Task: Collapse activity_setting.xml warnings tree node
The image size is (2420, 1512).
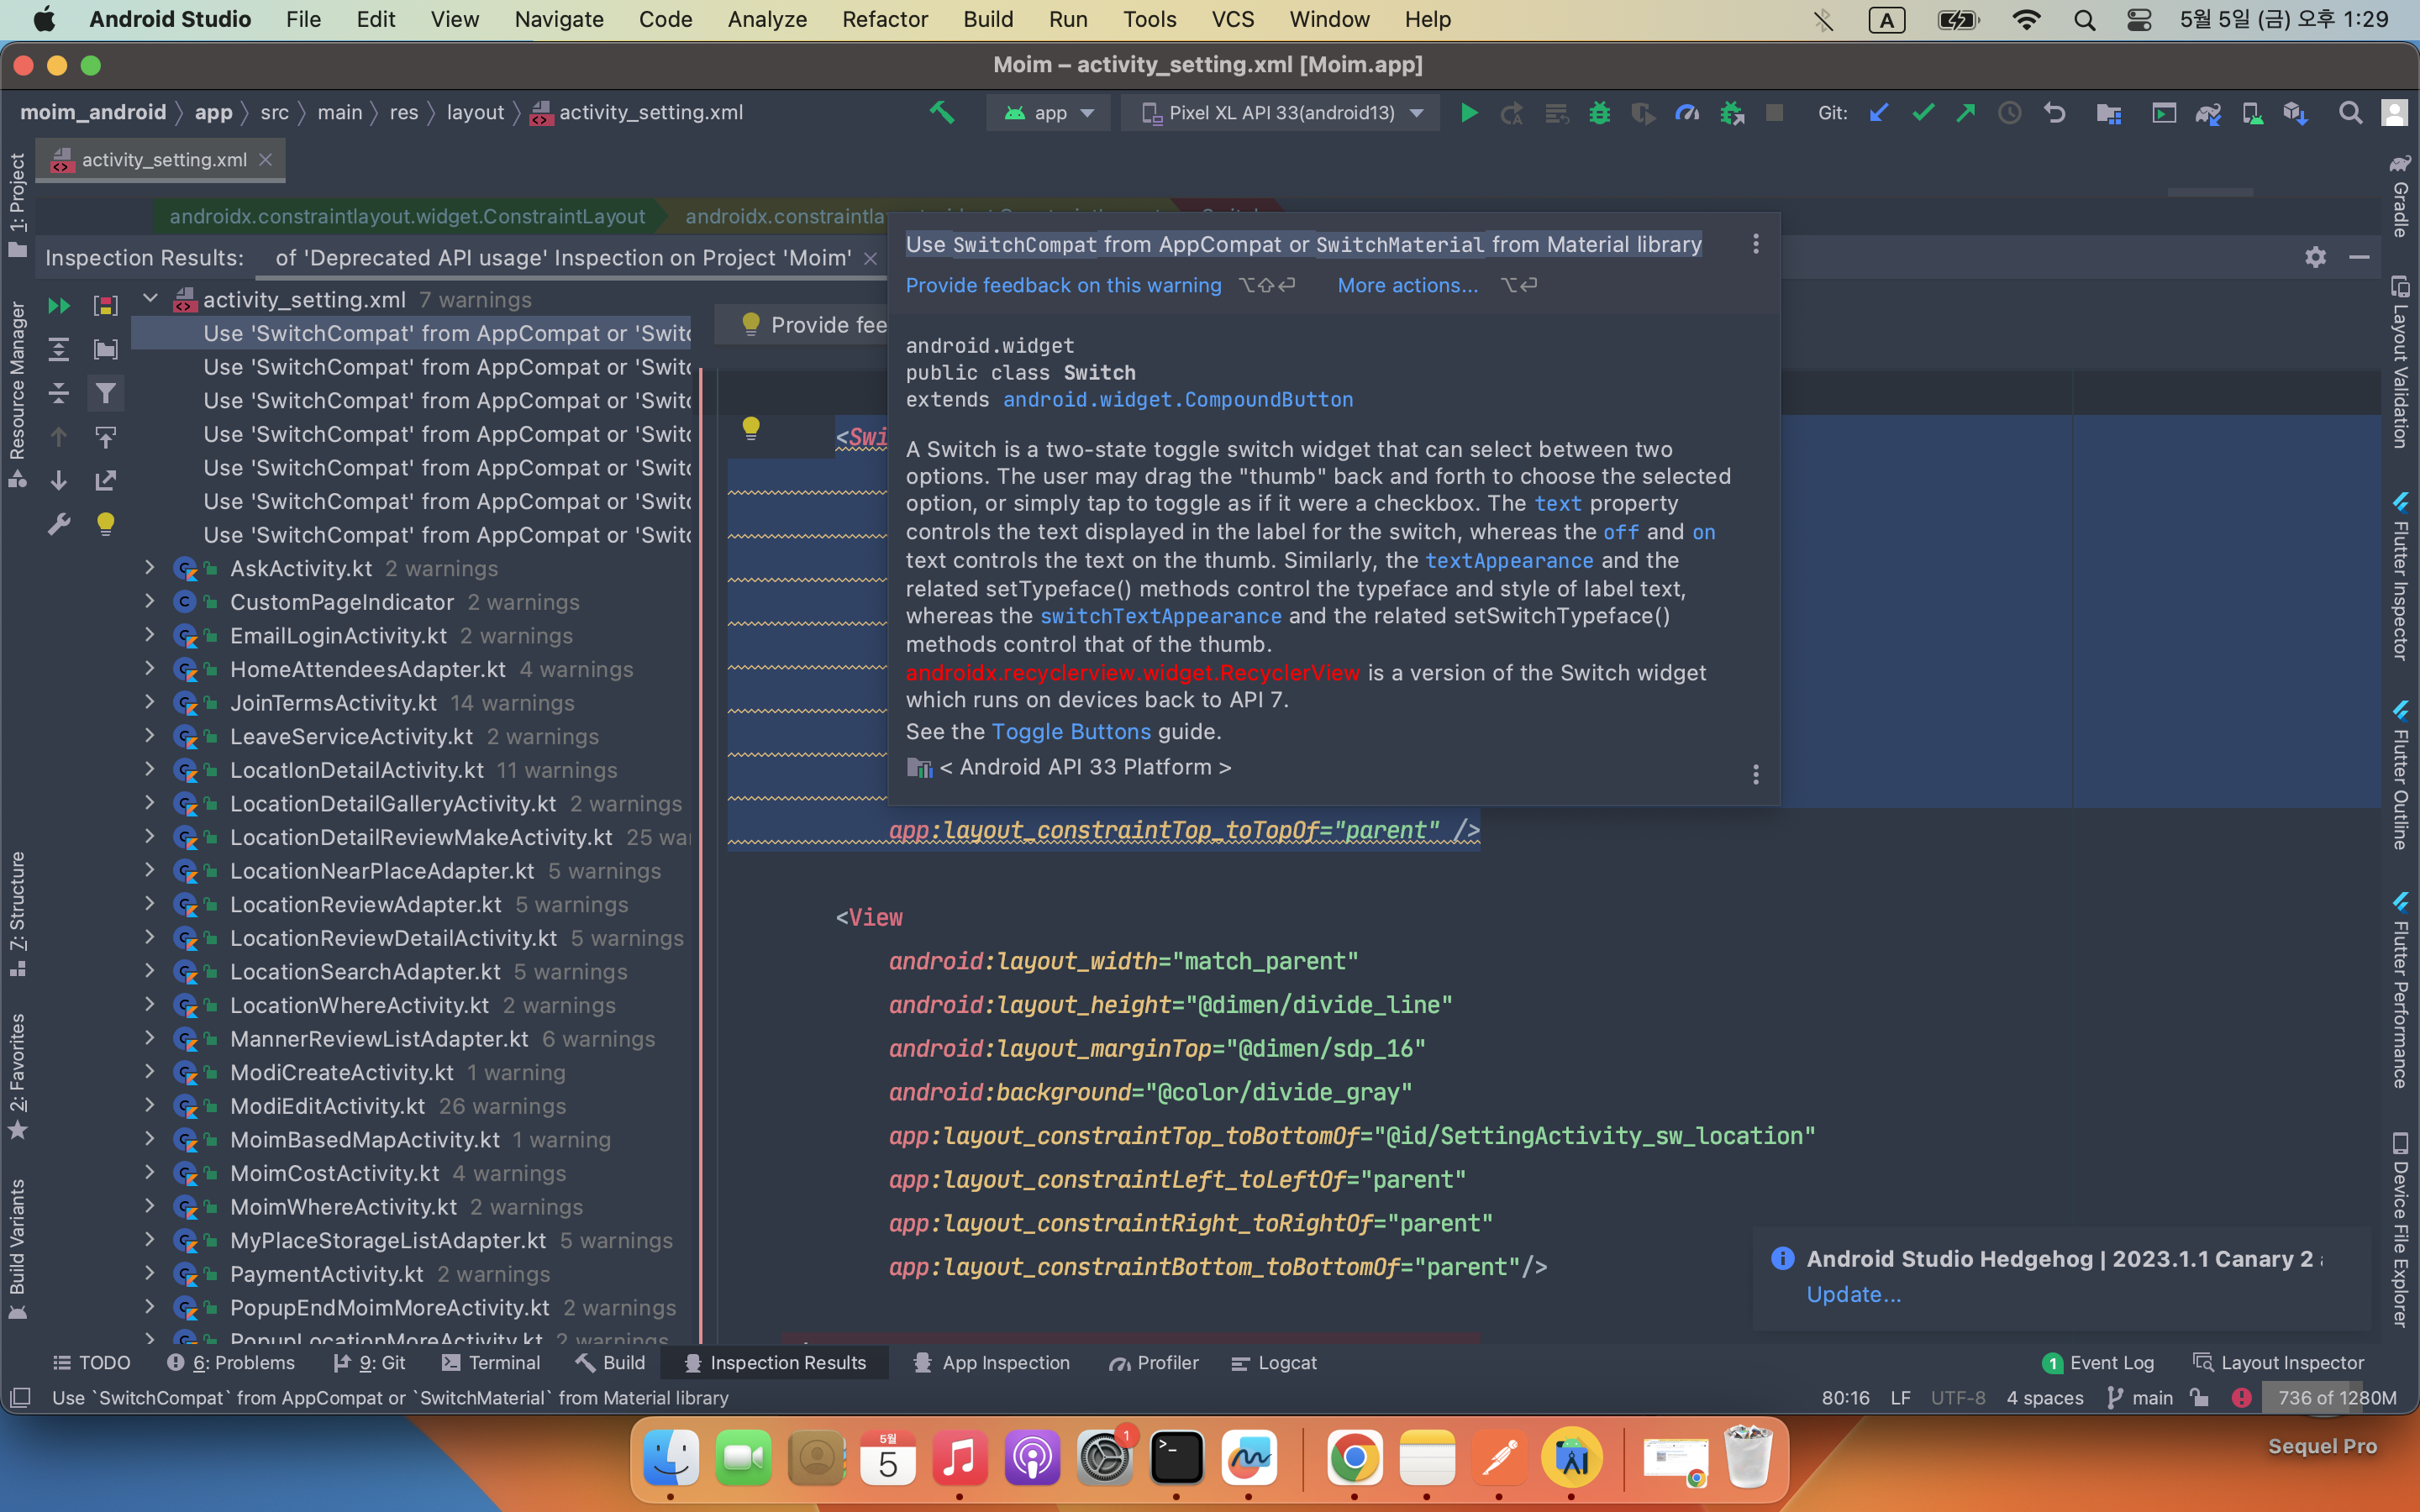Action: [150, 299]
